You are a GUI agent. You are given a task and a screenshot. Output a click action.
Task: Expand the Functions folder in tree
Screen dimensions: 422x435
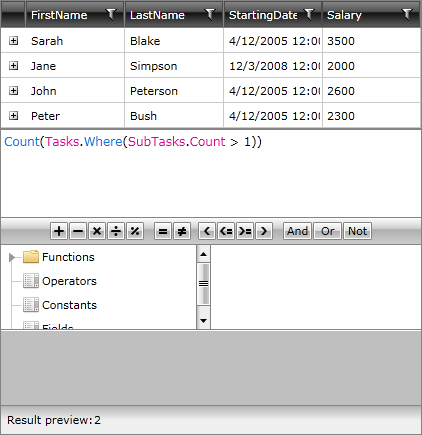point(12,257)
